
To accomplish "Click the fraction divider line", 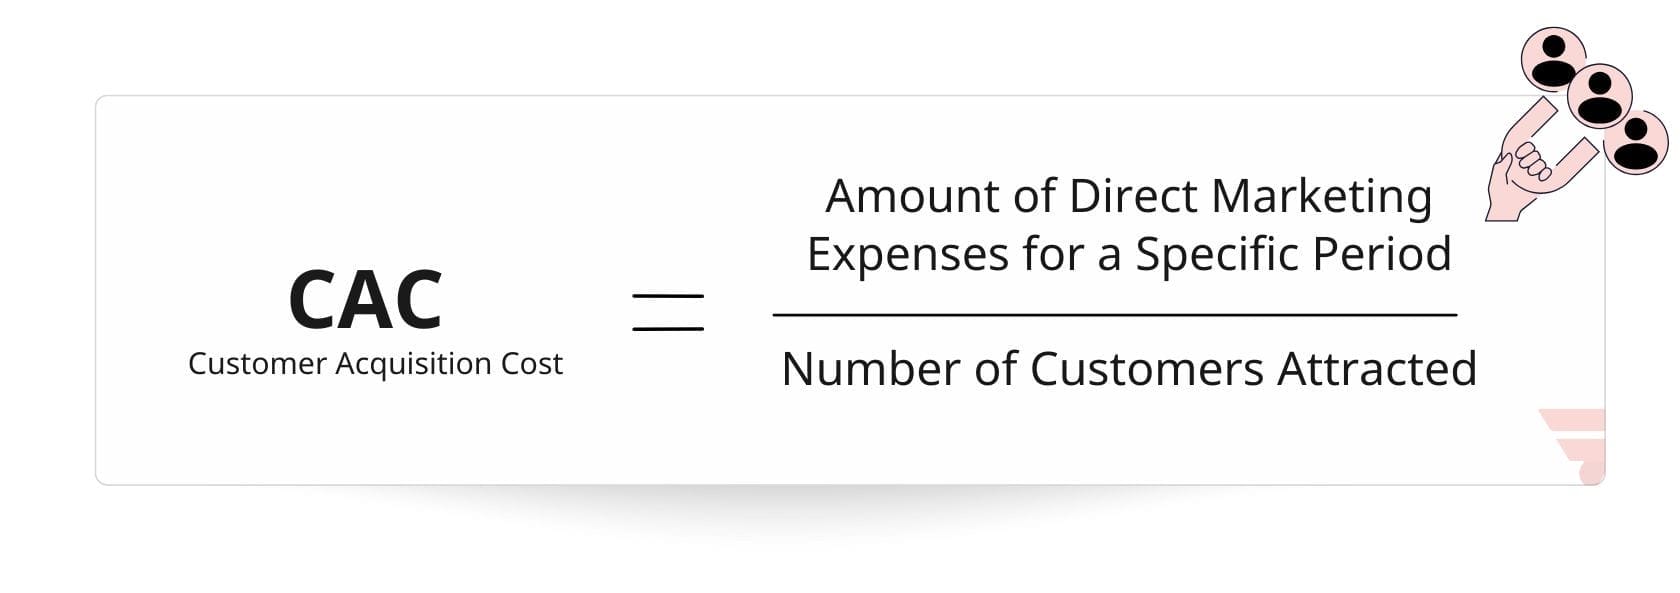I will pyautogui.click(x=1114, y=315).
